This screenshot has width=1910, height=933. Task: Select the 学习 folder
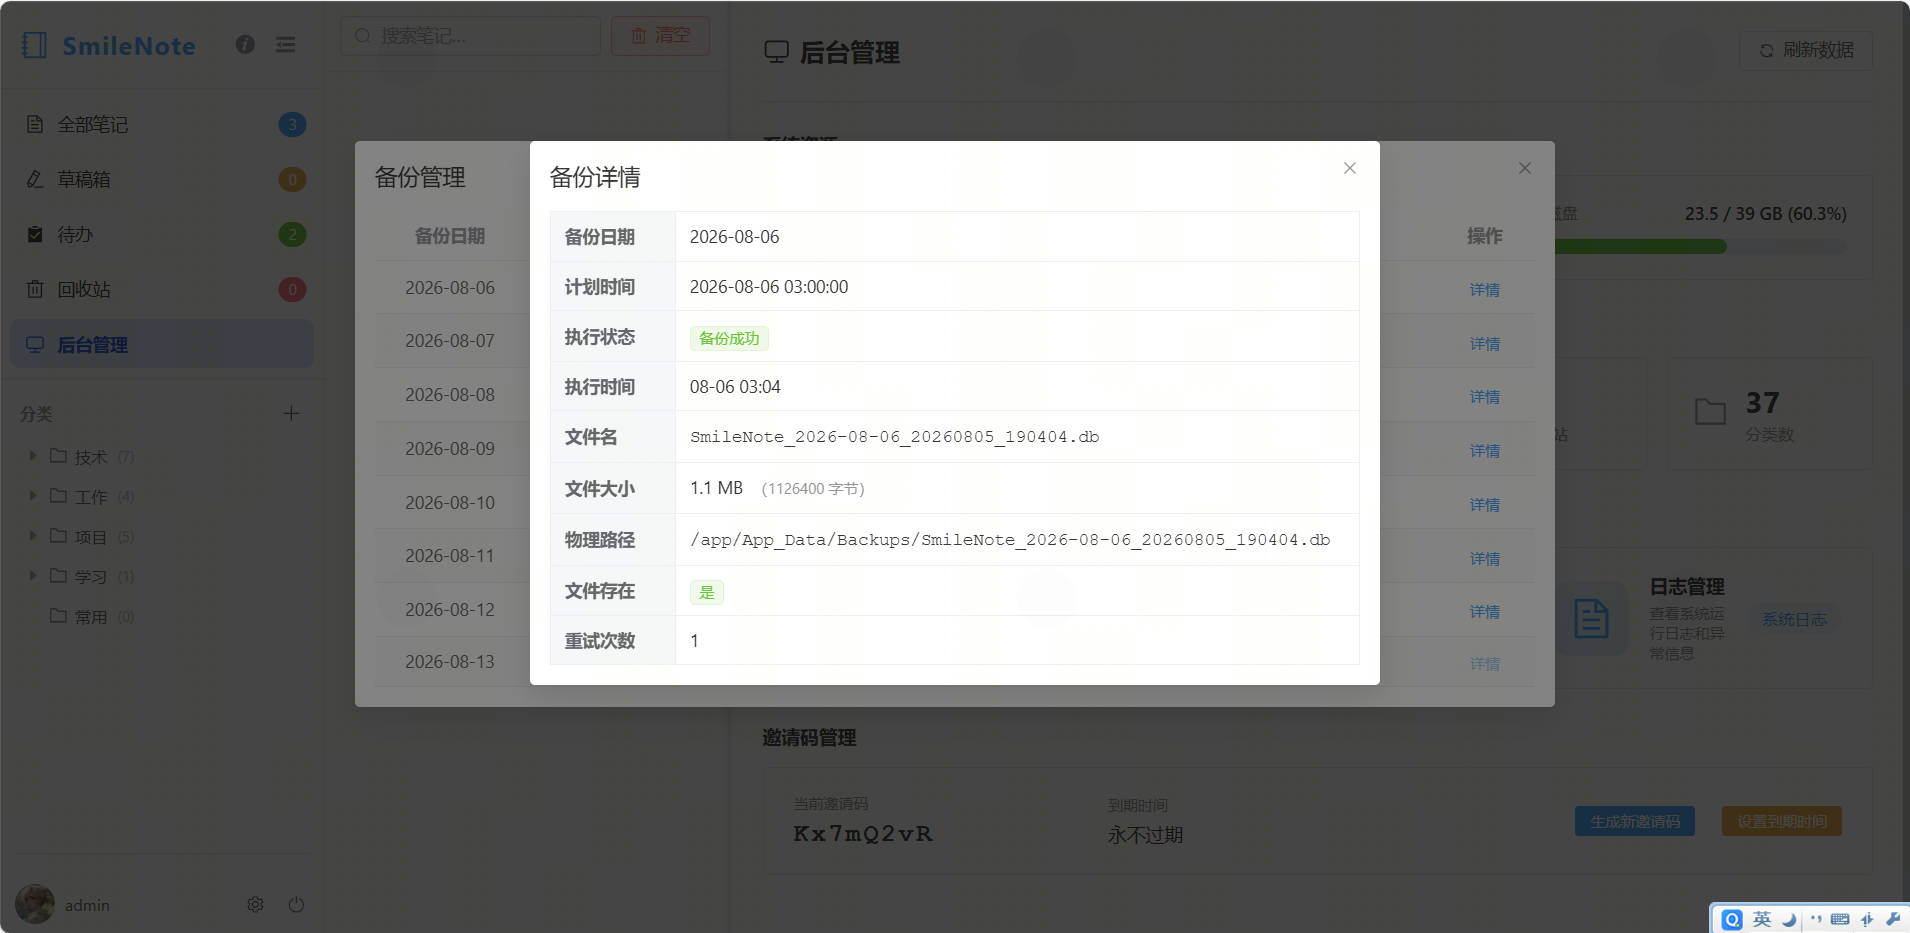(91, 577)
